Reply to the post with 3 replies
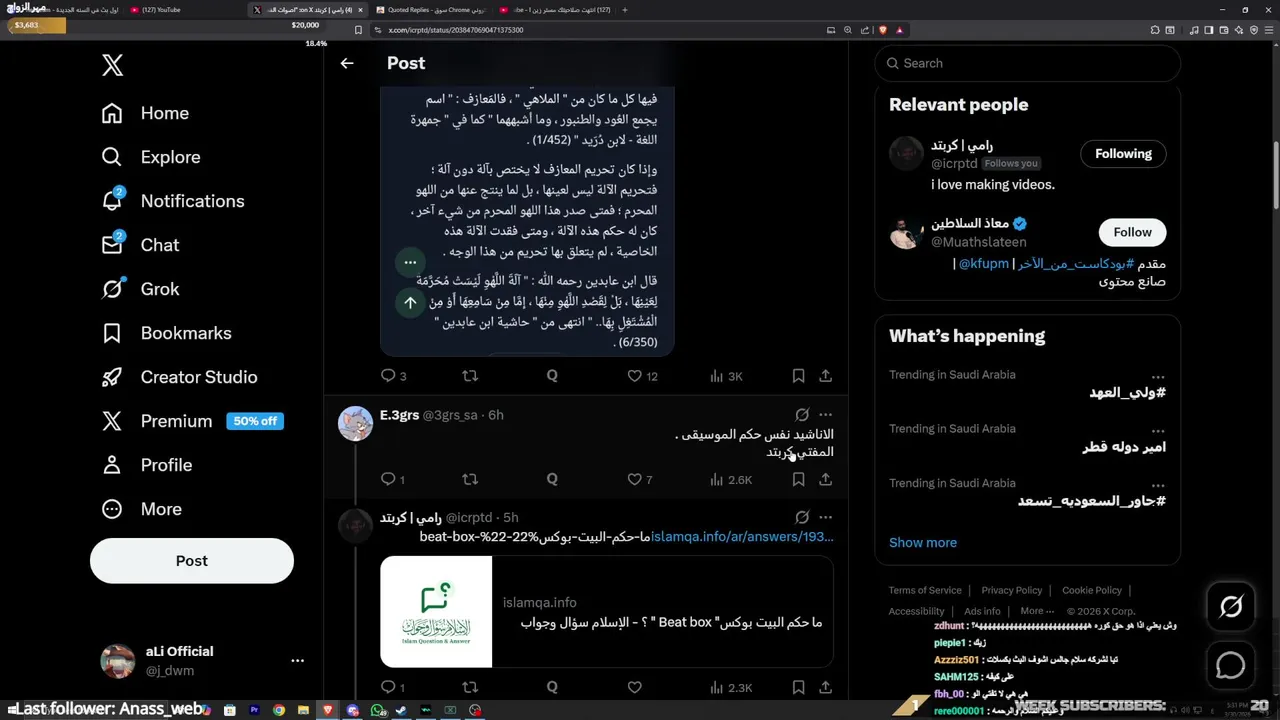1280x720 pixels. (x=393, y=376)
